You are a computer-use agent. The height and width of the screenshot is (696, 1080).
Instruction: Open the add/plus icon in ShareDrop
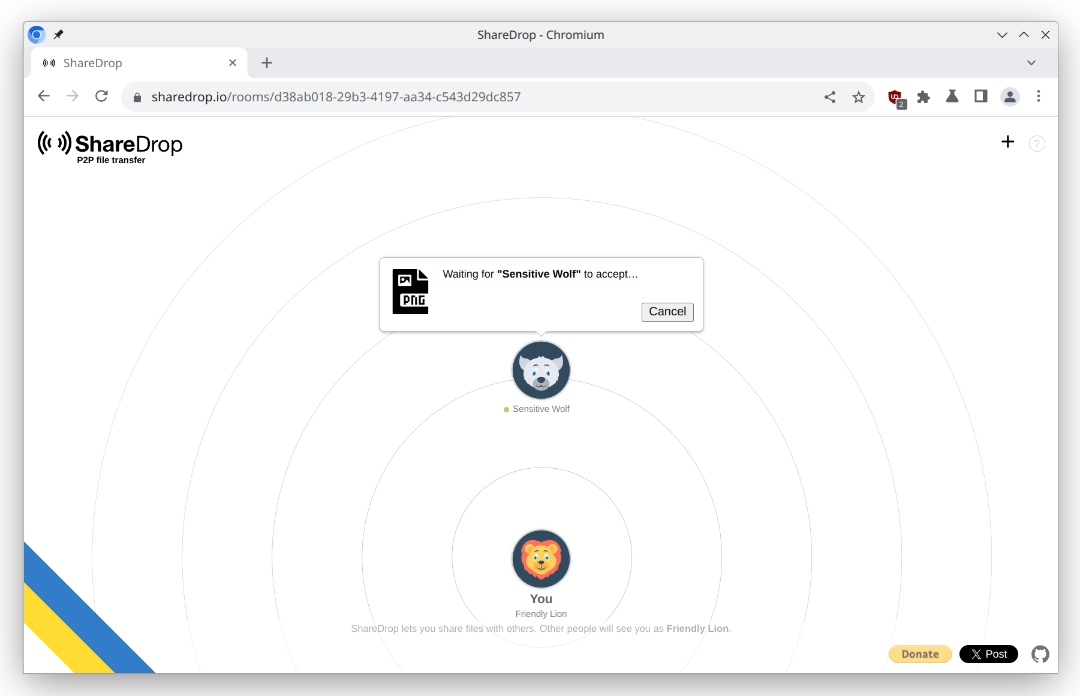1008,142
